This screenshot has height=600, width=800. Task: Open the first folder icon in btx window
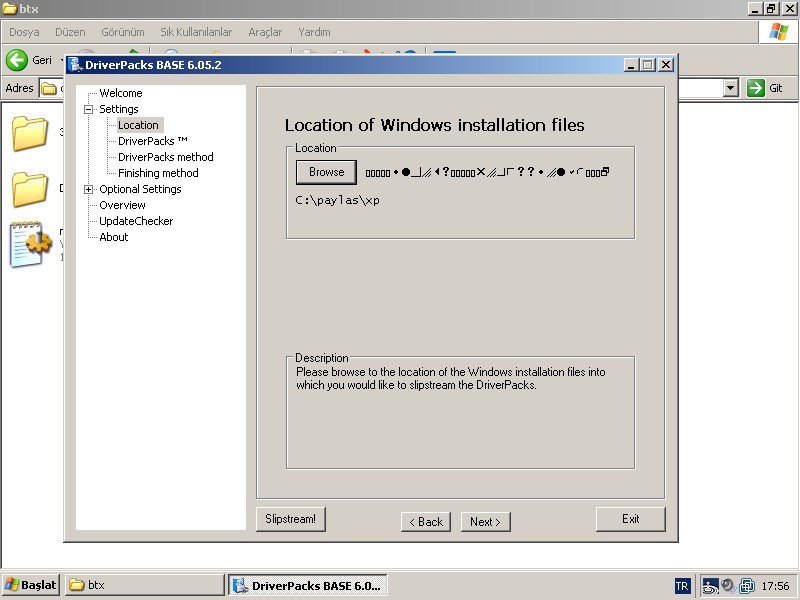(x=30, y=133)
